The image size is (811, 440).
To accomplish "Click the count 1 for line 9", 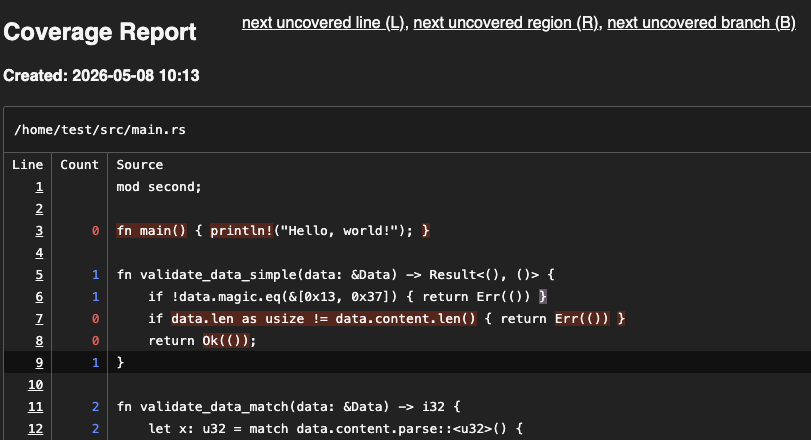I will [x=95, y=362].
